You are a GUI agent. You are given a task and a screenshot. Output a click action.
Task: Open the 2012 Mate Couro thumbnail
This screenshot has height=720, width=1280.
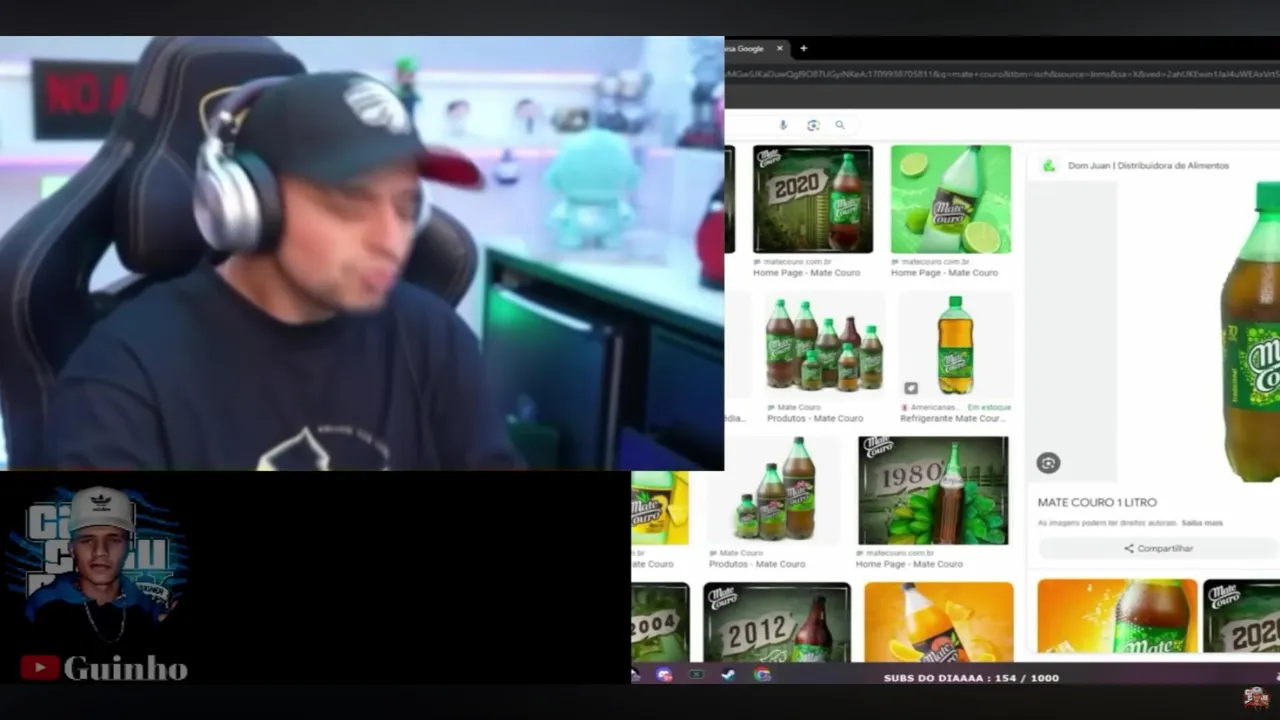click(777, 622)
